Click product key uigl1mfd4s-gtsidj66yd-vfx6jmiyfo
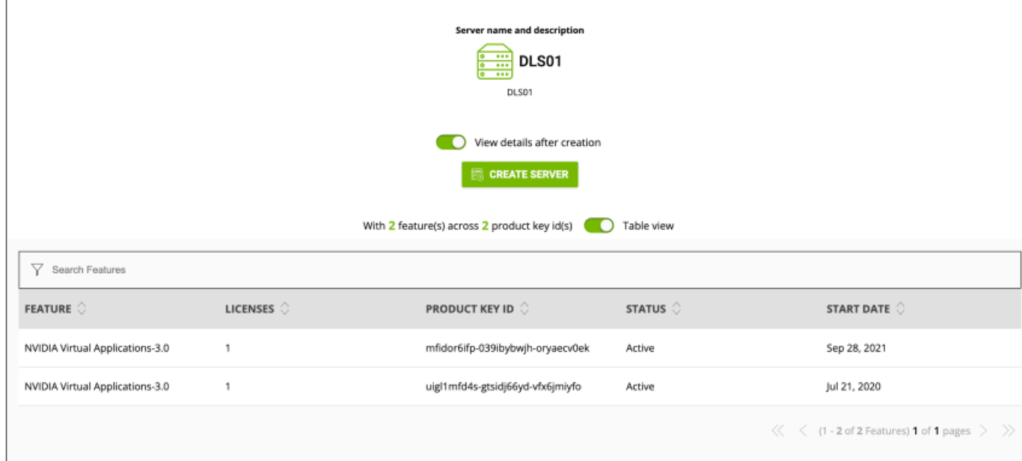This screenshot has width=1022, height=461. click(503, 387)
